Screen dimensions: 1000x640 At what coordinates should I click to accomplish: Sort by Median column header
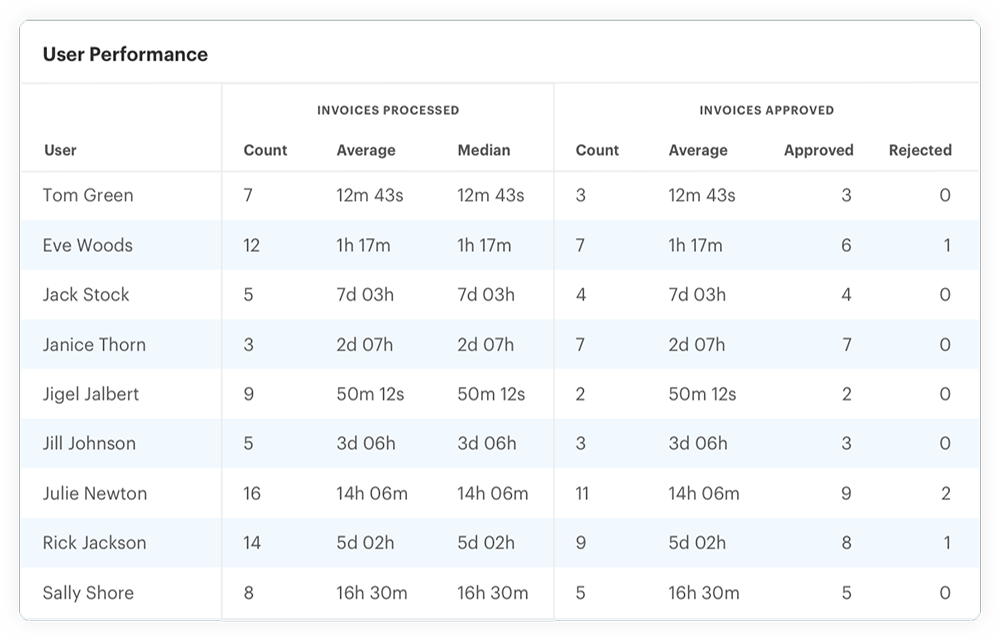click(483, 150)
